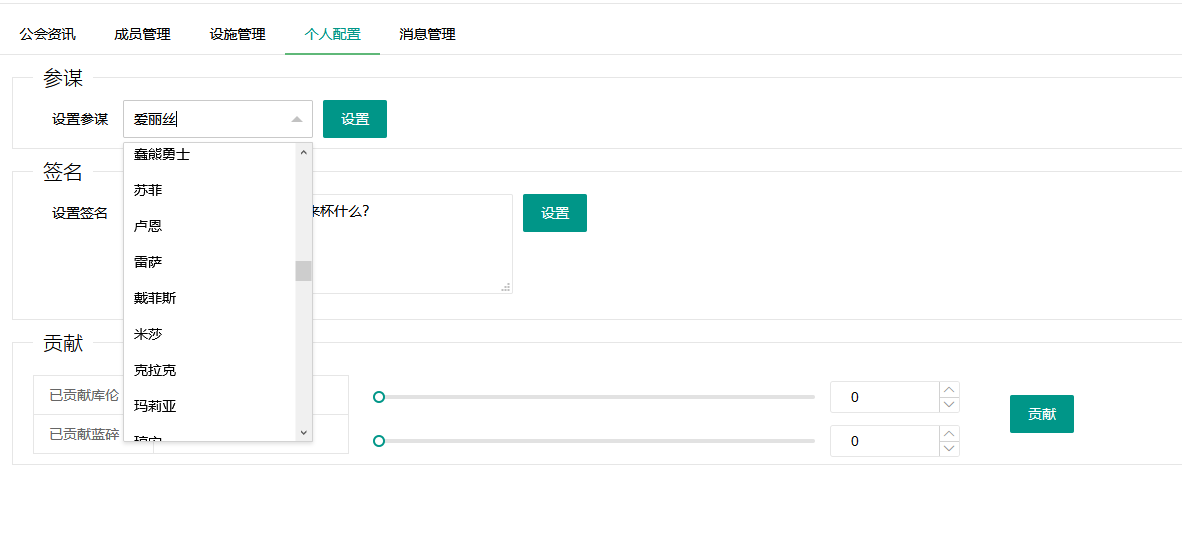Viewport: 1182px width, 556px height.
Task: Decrease the upper contribution value with down arrow
Action: click(949, 405)
